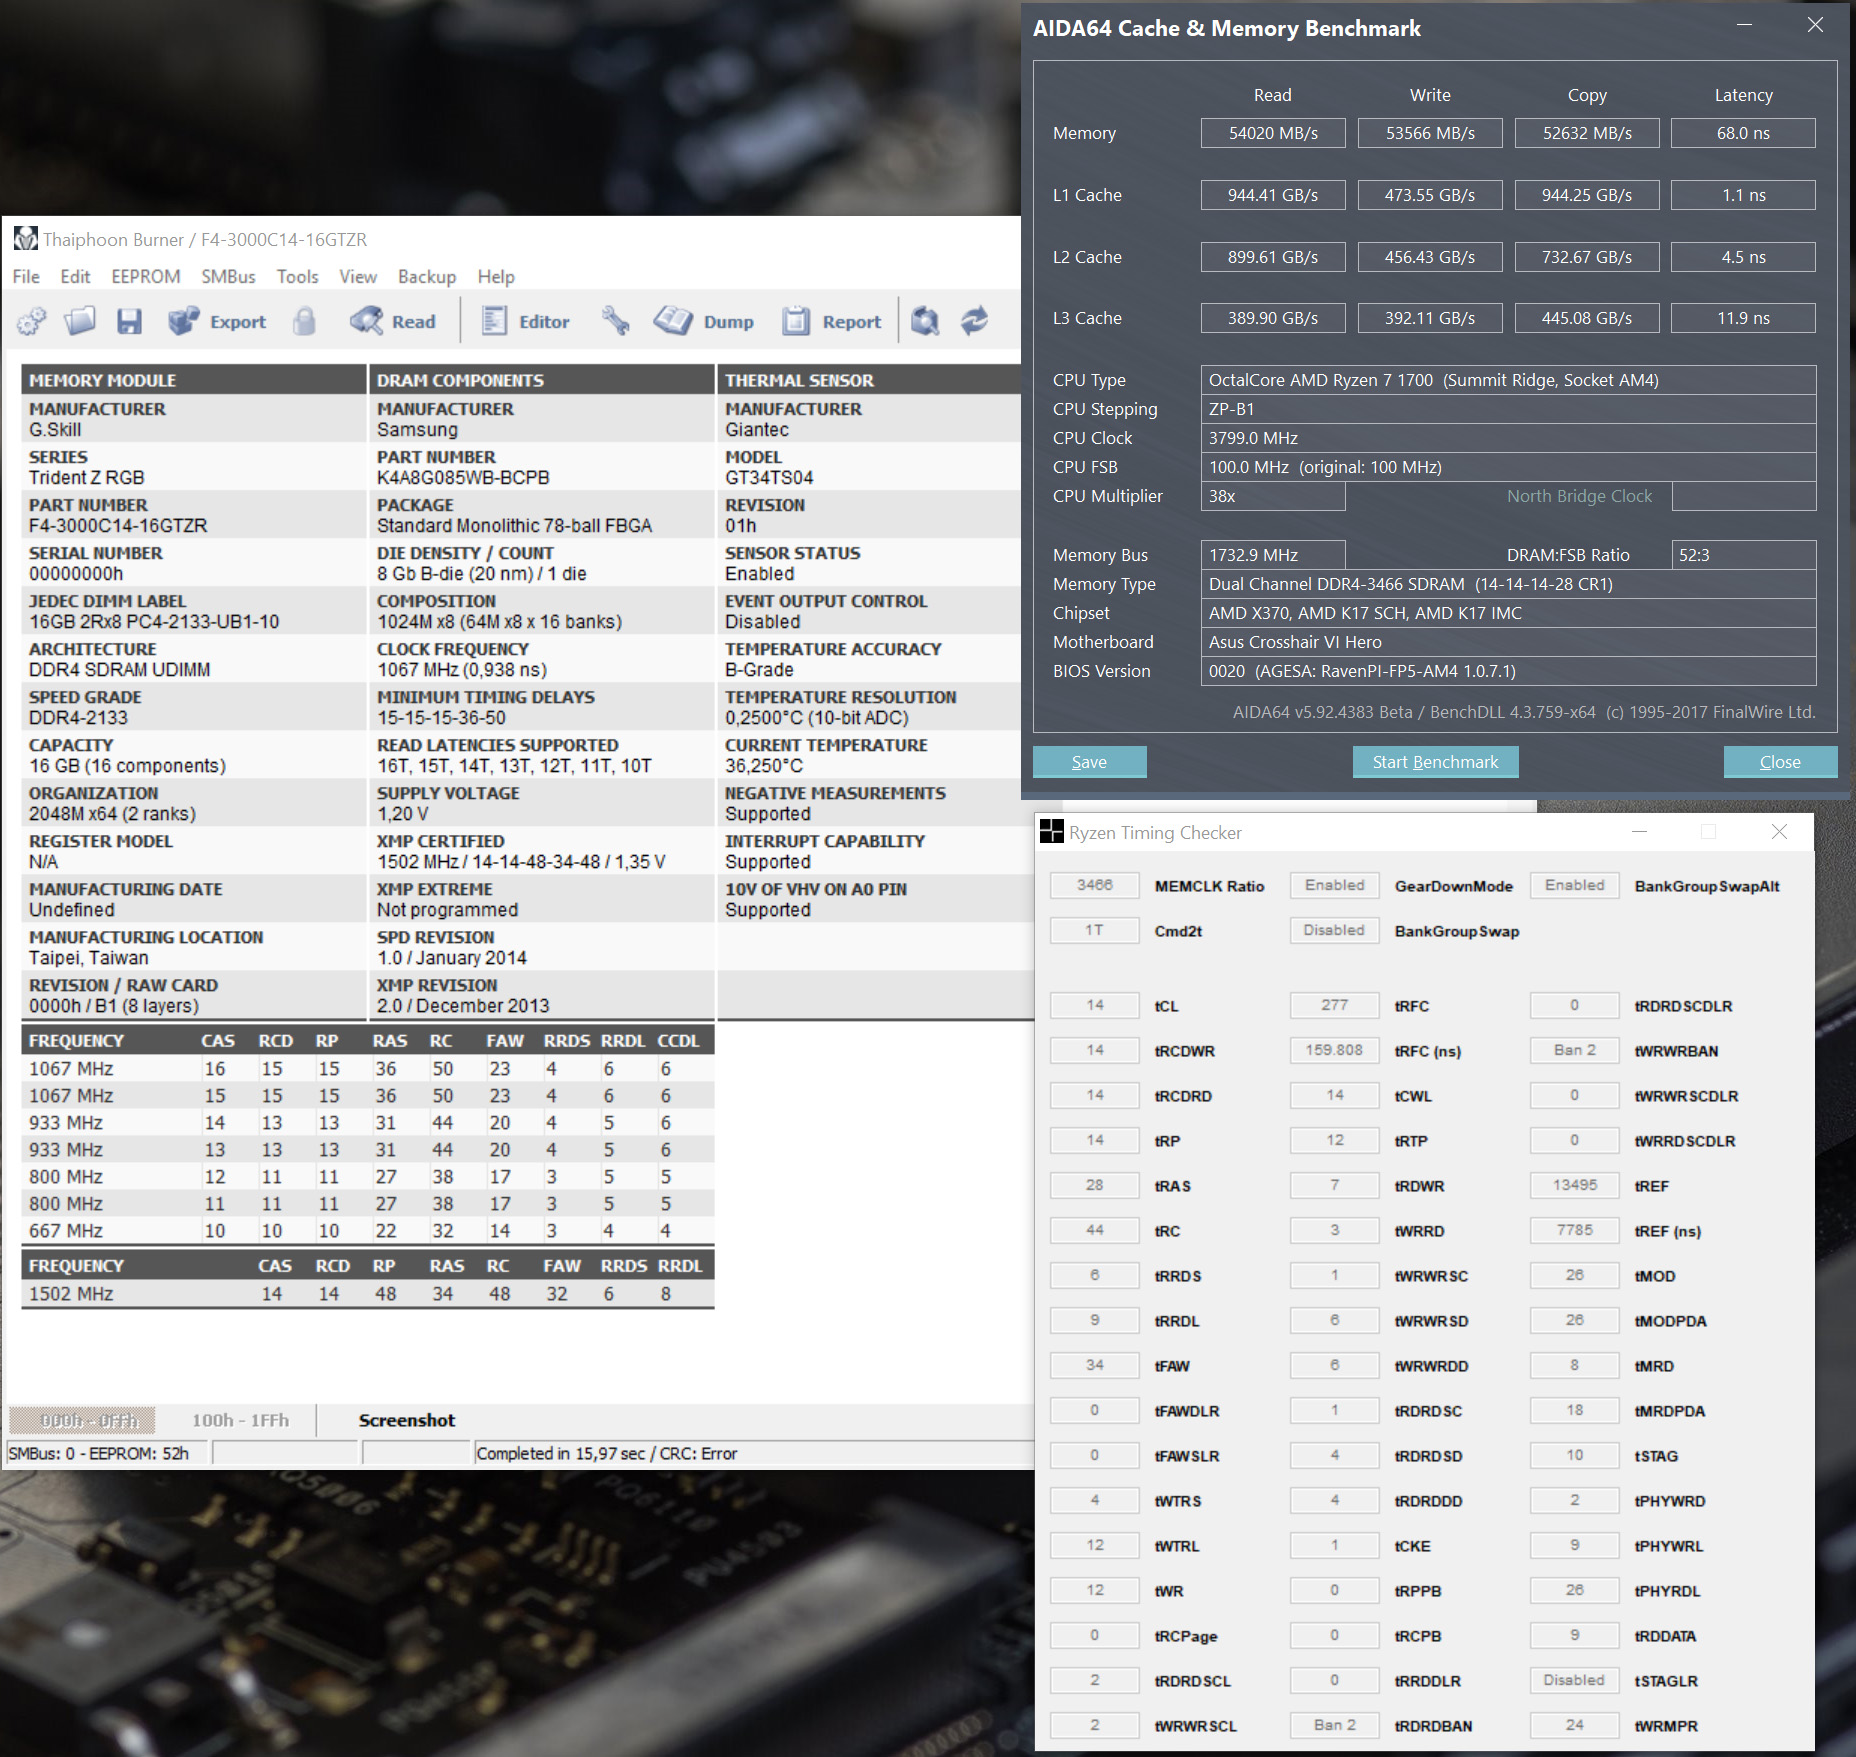Click the 667 MHz frequency row
This screenshot has width=1856, height=1757.
point(368,1231)
